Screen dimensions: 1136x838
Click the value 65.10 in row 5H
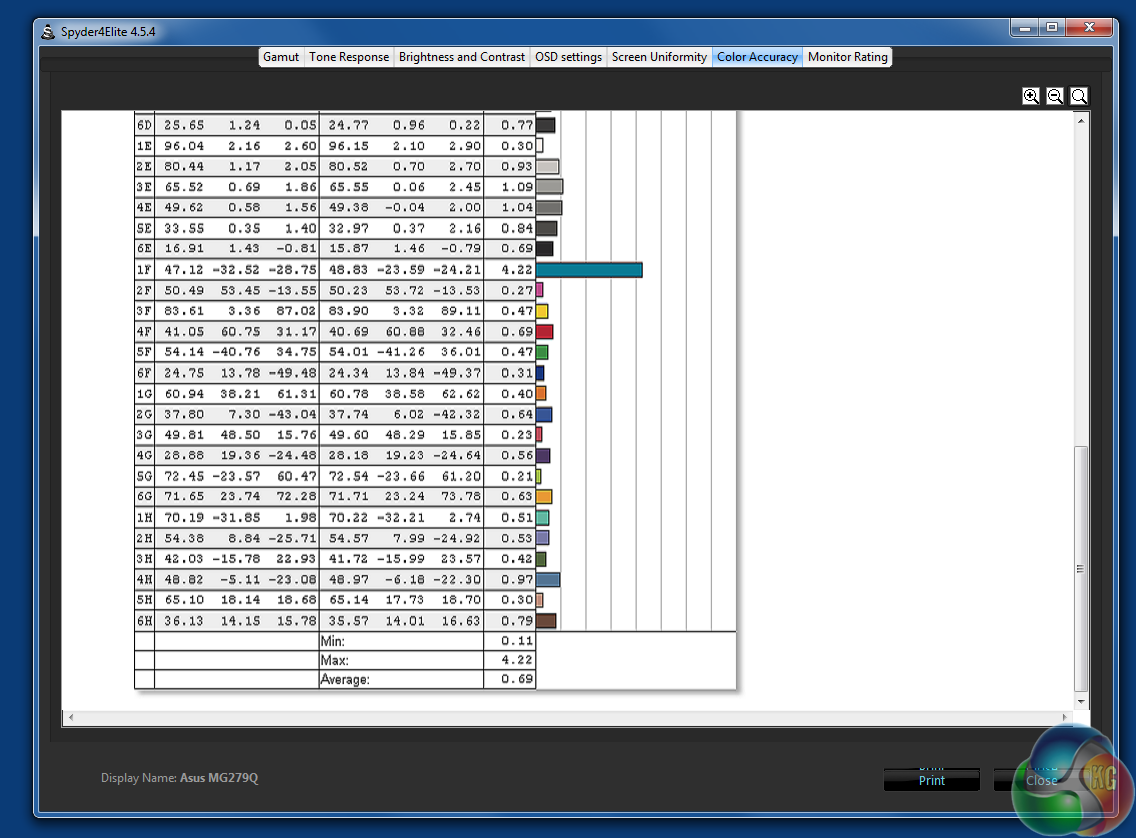click(184, 600)
